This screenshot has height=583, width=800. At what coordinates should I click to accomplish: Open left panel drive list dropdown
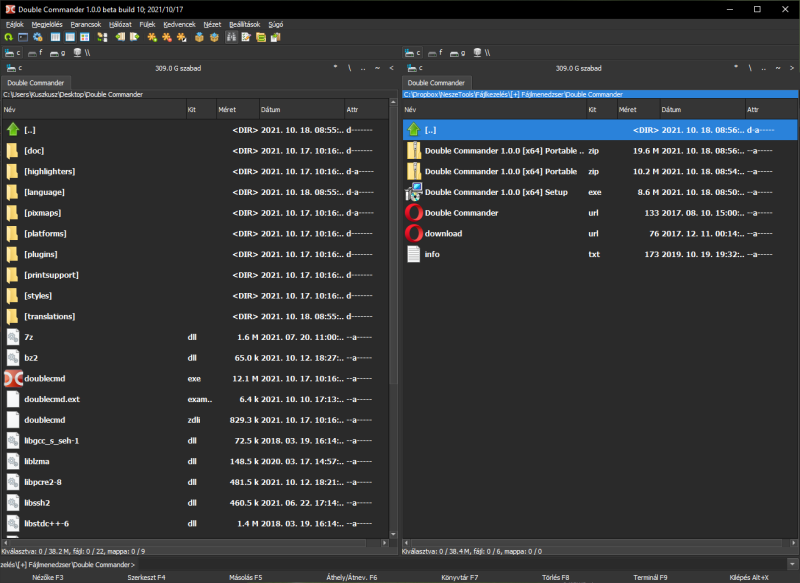point(14,68)
